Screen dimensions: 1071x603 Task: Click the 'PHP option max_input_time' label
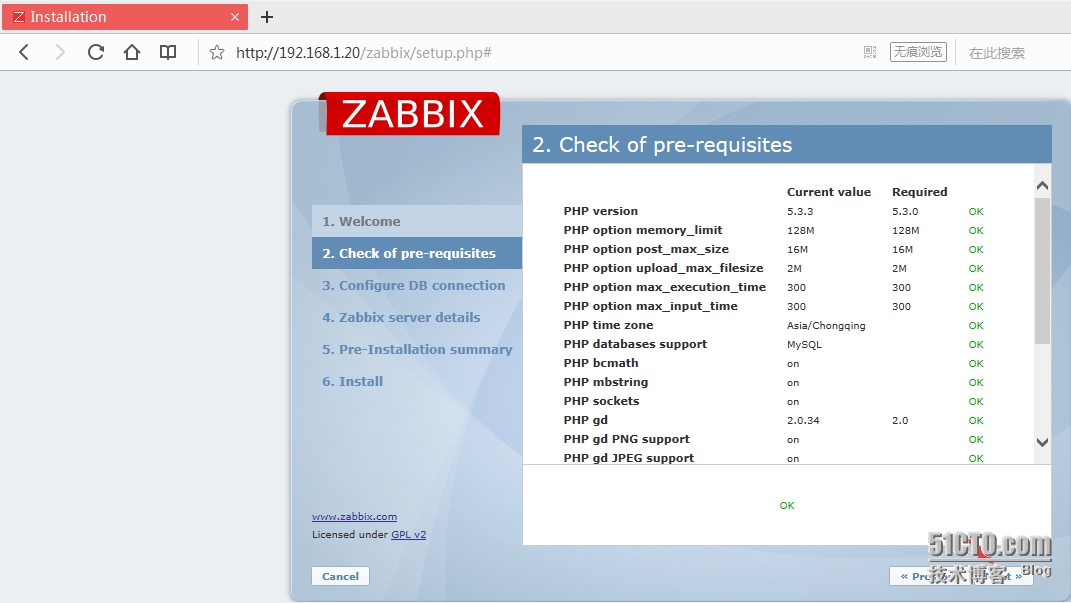650,306
